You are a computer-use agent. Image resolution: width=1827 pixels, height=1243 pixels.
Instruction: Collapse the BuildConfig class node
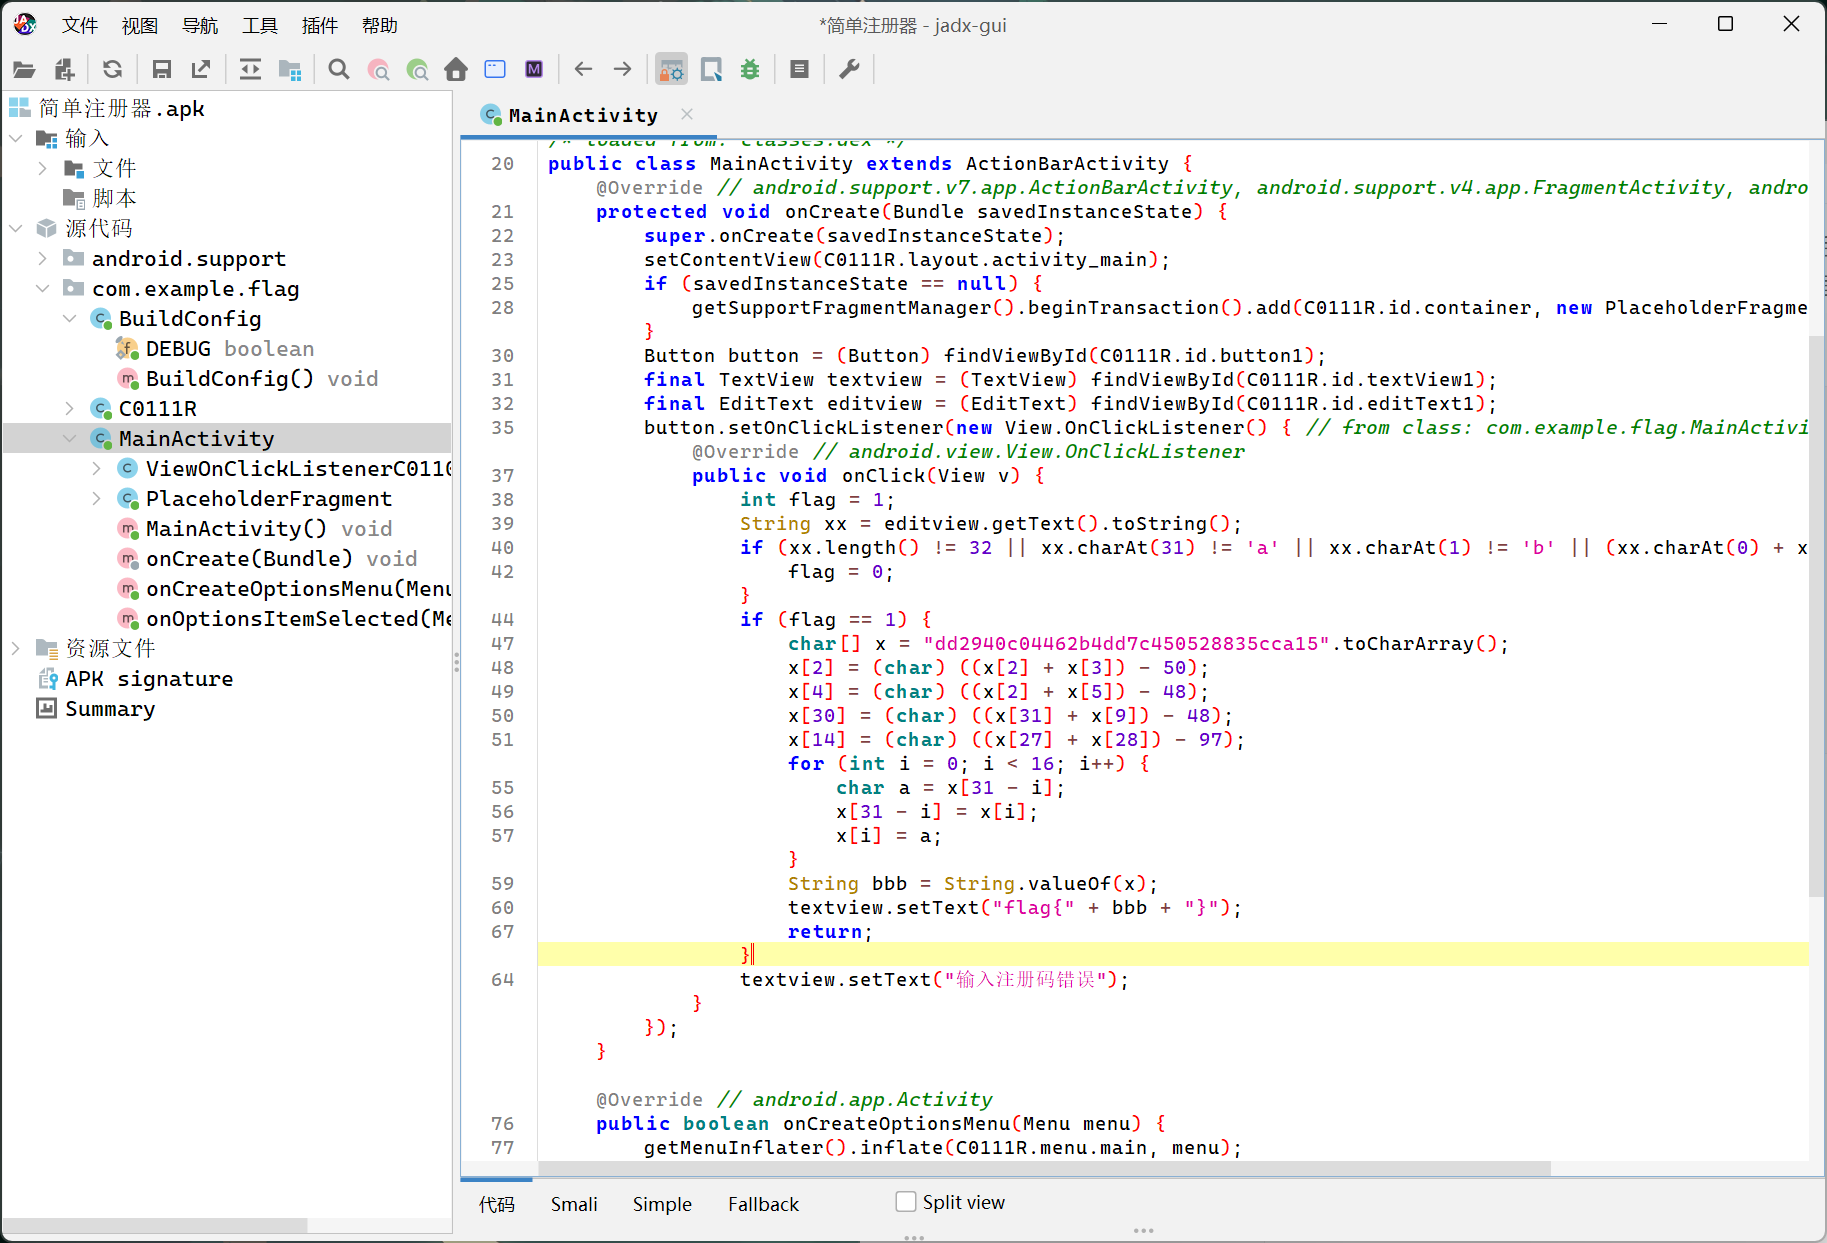coord(70,318)
